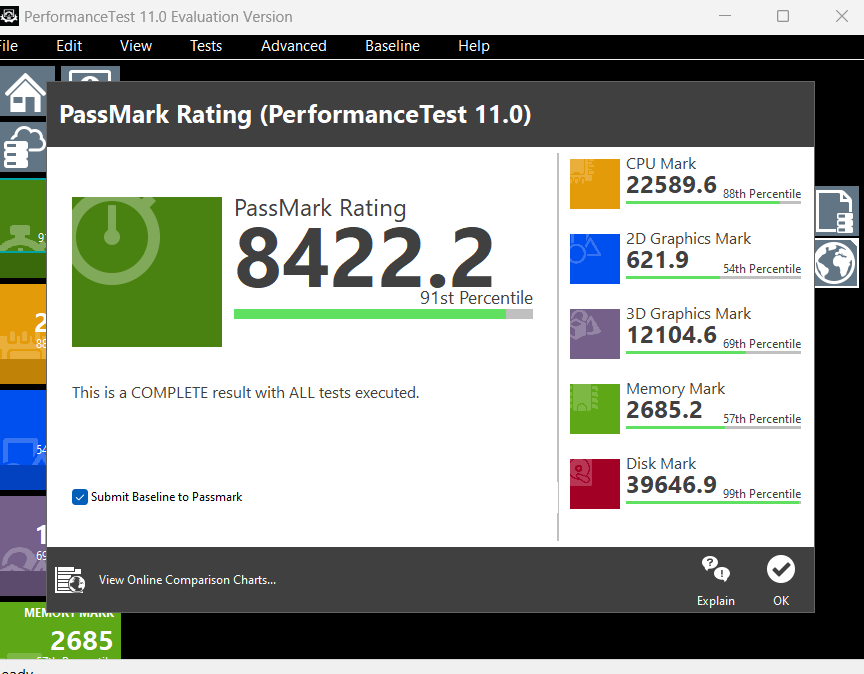Image resolution: width=864 pixels, height=674 pixels.
Task: Click the 2D Graphics Mark percentile bar
Action: pyautogui.click(x=713, y=277)
